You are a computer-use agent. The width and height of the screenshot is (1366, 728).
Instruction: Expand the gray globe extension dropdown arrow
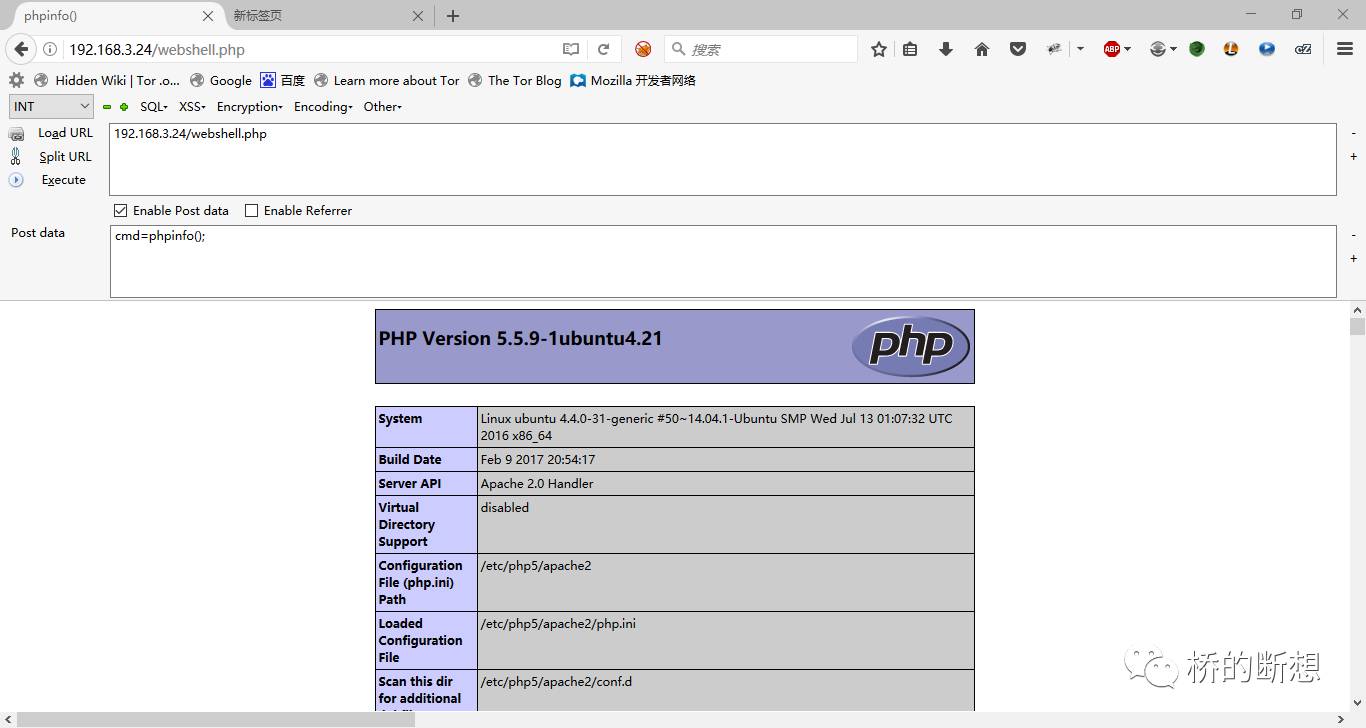pos(1174,49)
